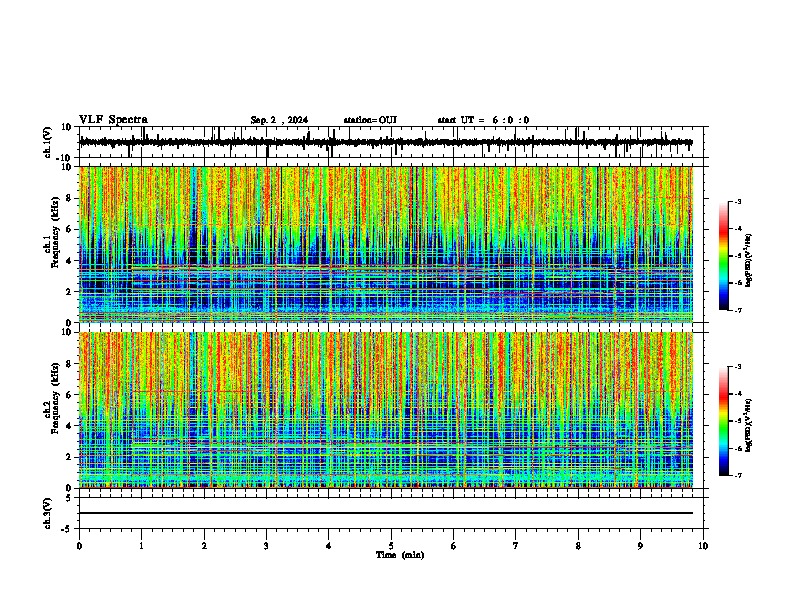Image resolution: width=792 pixels, height=612 pixels.
Task: Click the "Time (min)" axis label
Action: click(x=400, y=555)
